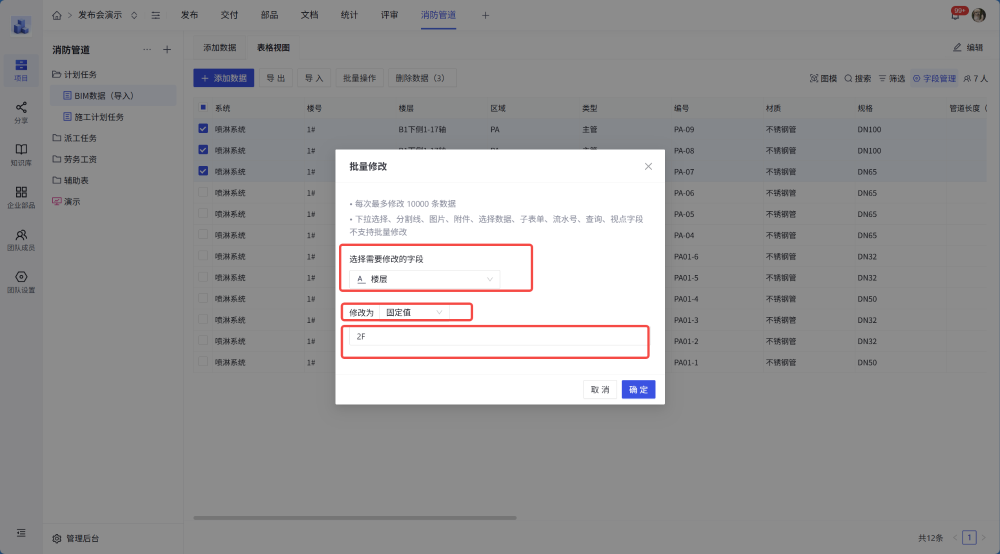Collapse sidebar using bottom-left menu icon
This screenshot has height=554, width=1000.
coord(21,533)
